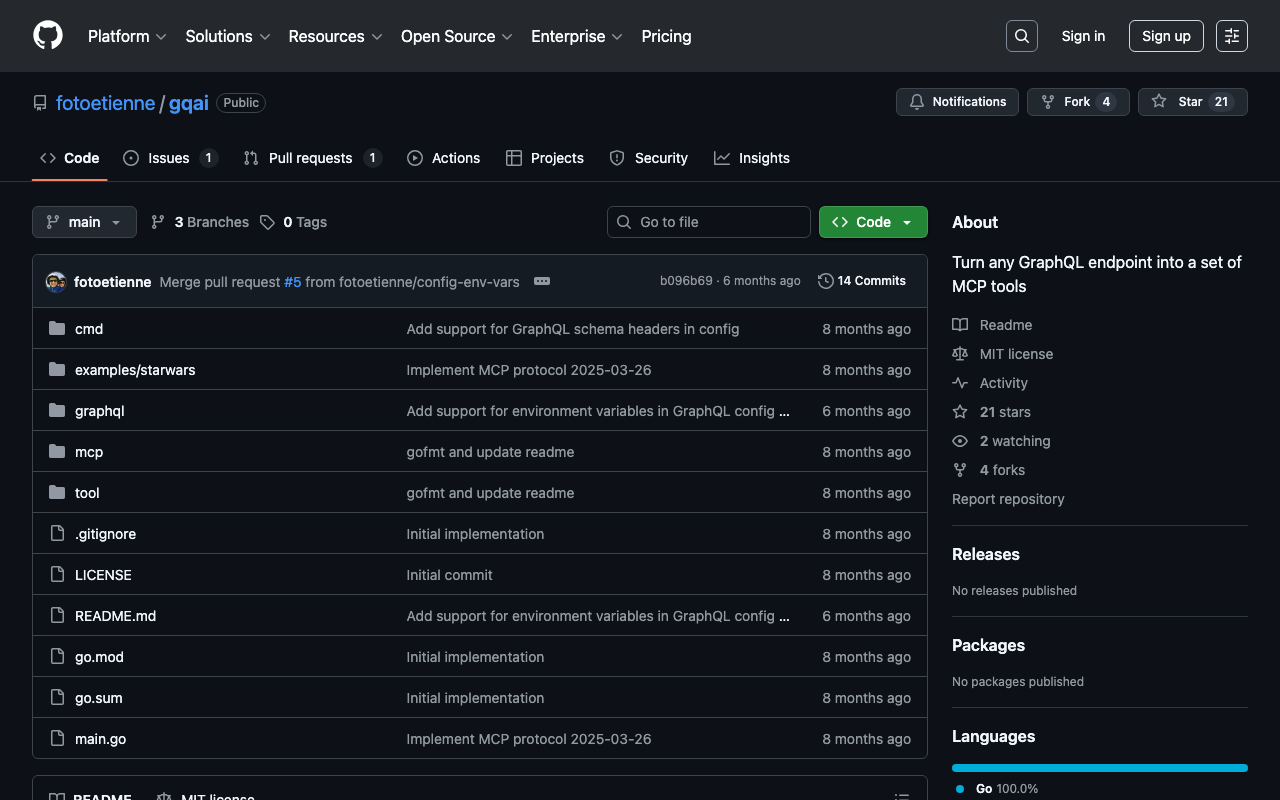Expand the Platform navigation menu
1280x800 pixels.
coord(127,36)
